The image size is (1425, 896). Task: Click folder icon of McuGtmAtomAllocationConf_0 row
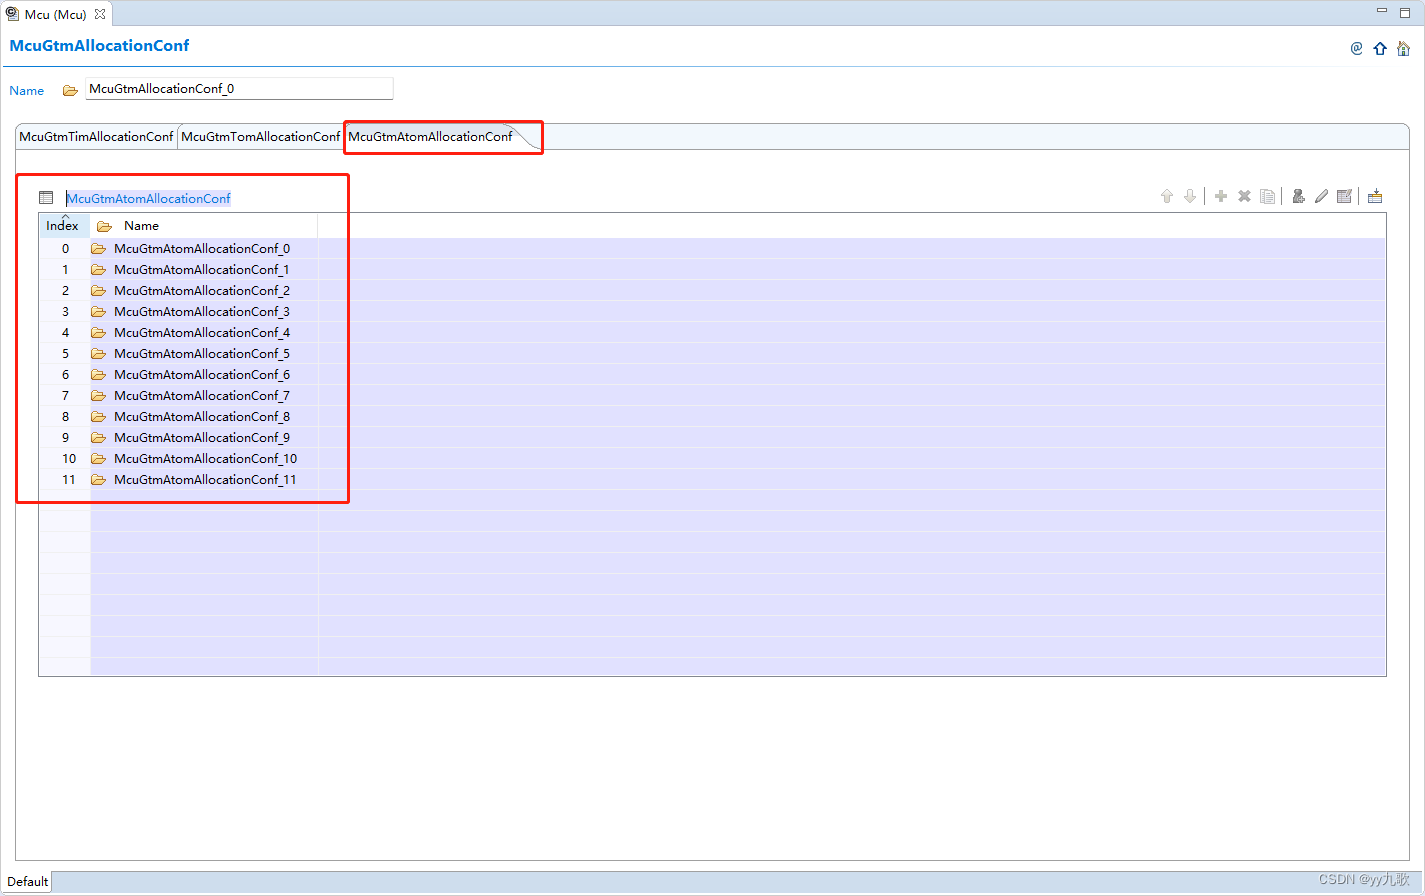pos(98,248)
